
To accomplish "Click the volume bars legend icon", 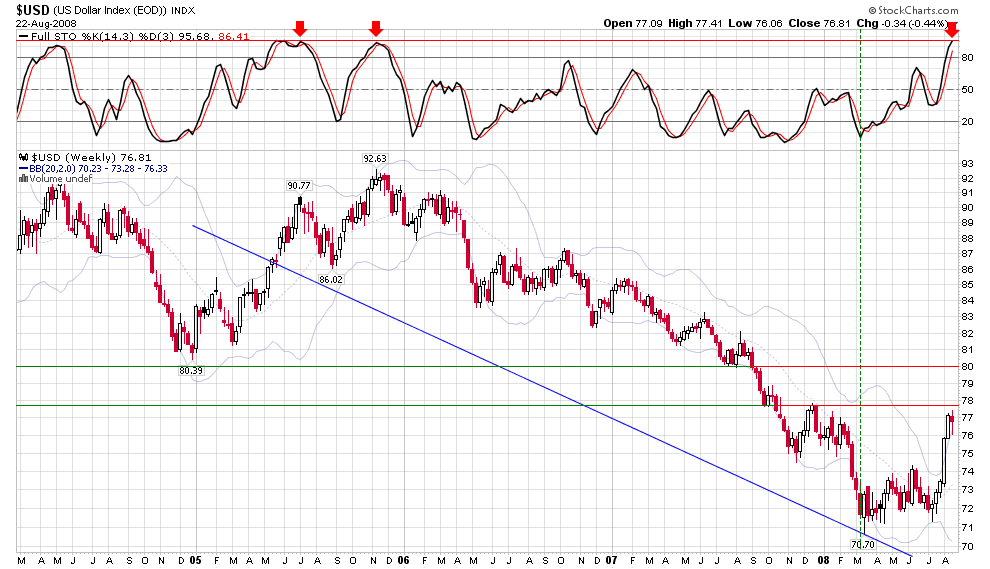I will (23, 179).
